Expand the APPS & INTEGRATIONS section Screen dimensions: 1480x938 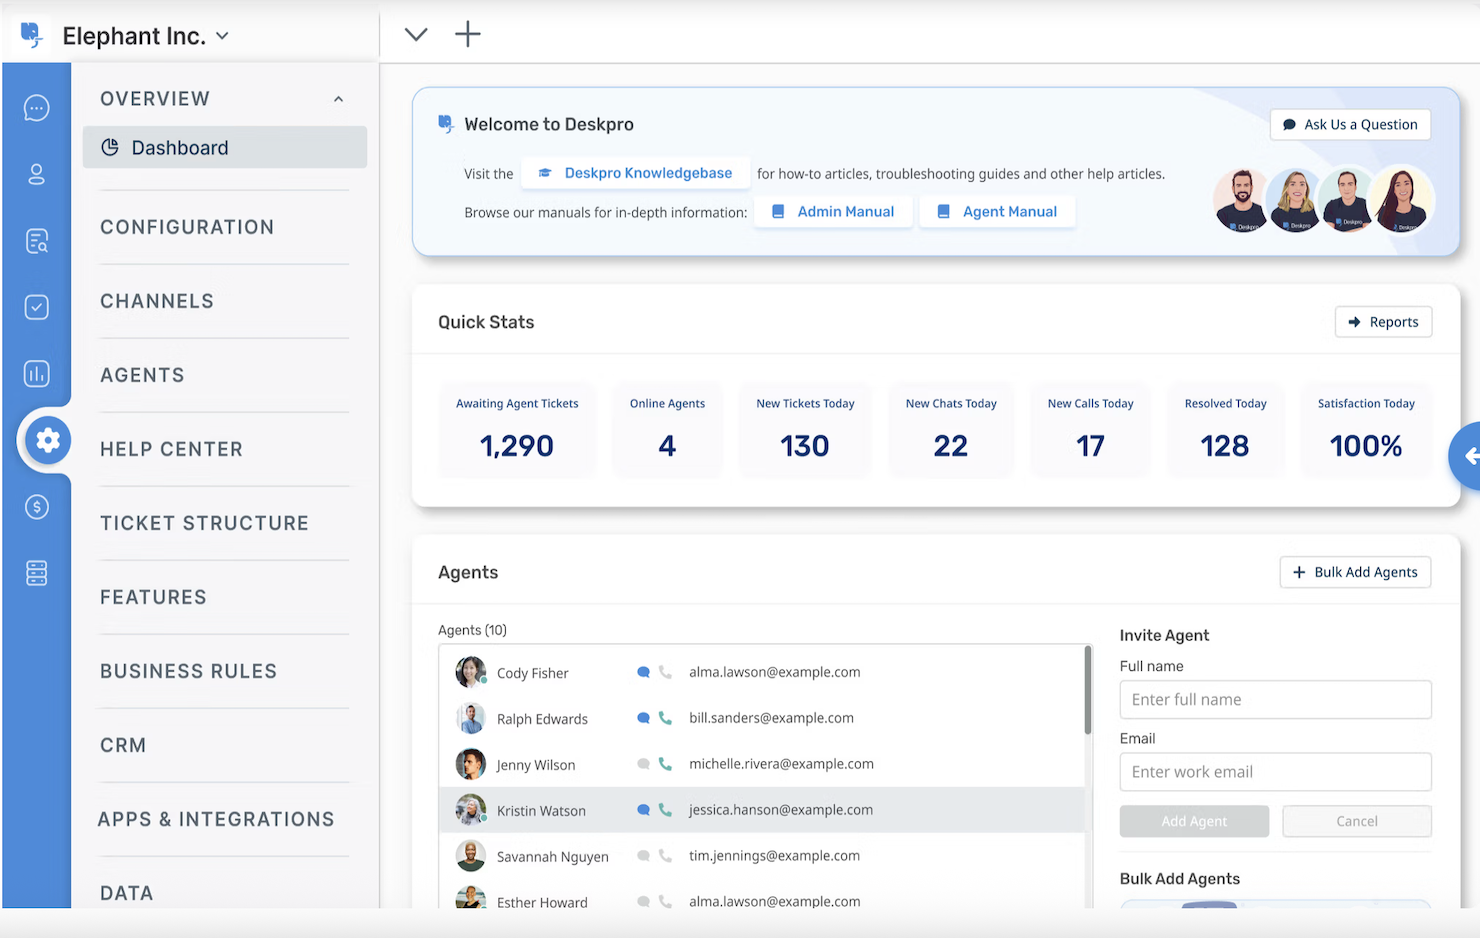(x=216, y=818)
